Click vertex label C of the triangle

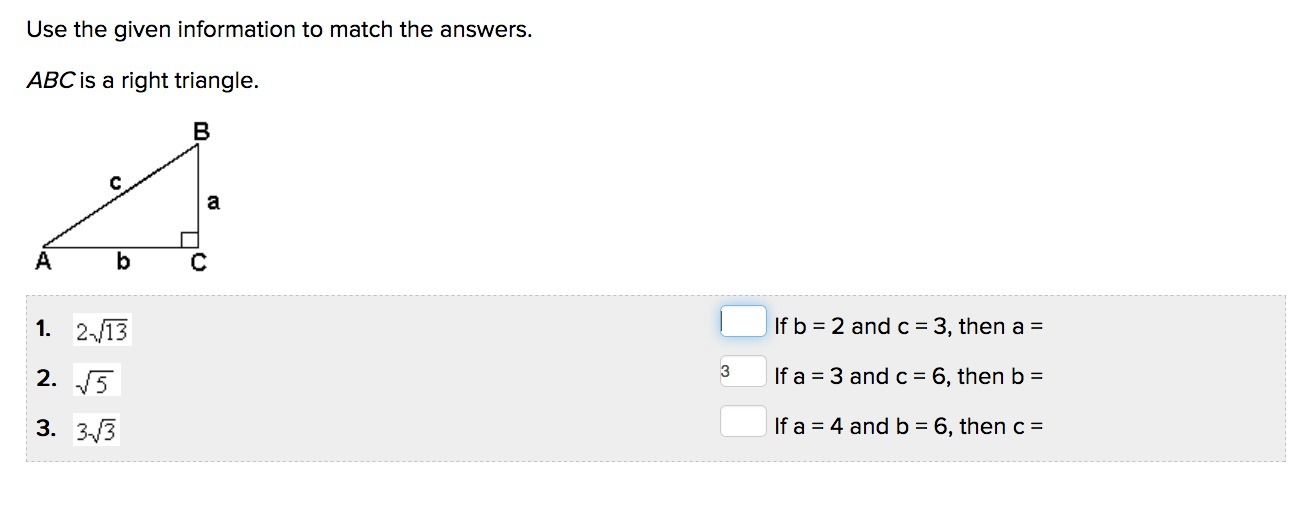coord(198,264)
